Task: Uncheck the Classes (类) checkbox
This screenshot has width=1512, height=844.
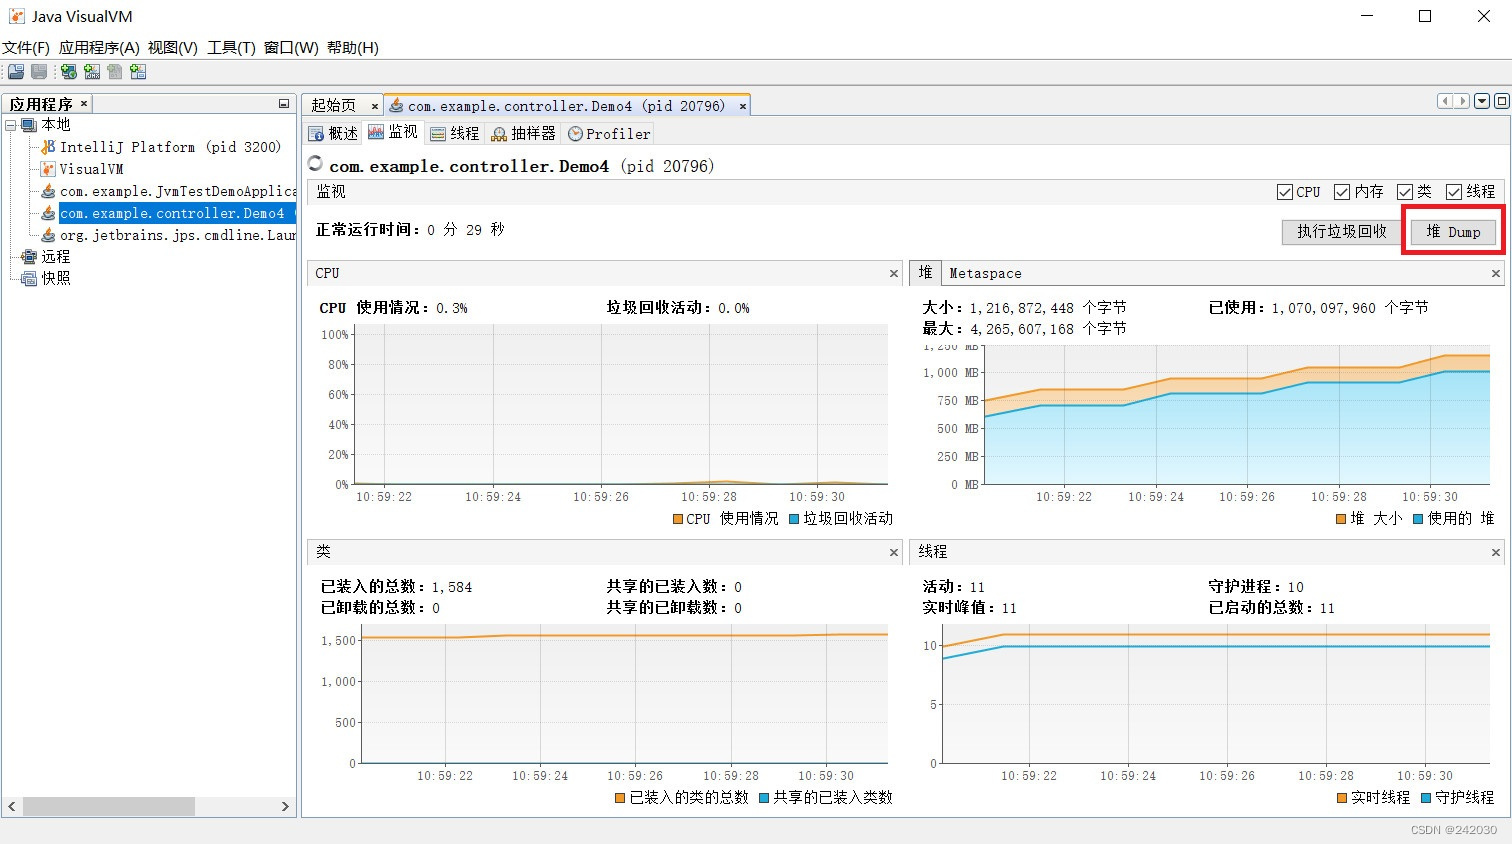Action: [x=1405, y=192]
